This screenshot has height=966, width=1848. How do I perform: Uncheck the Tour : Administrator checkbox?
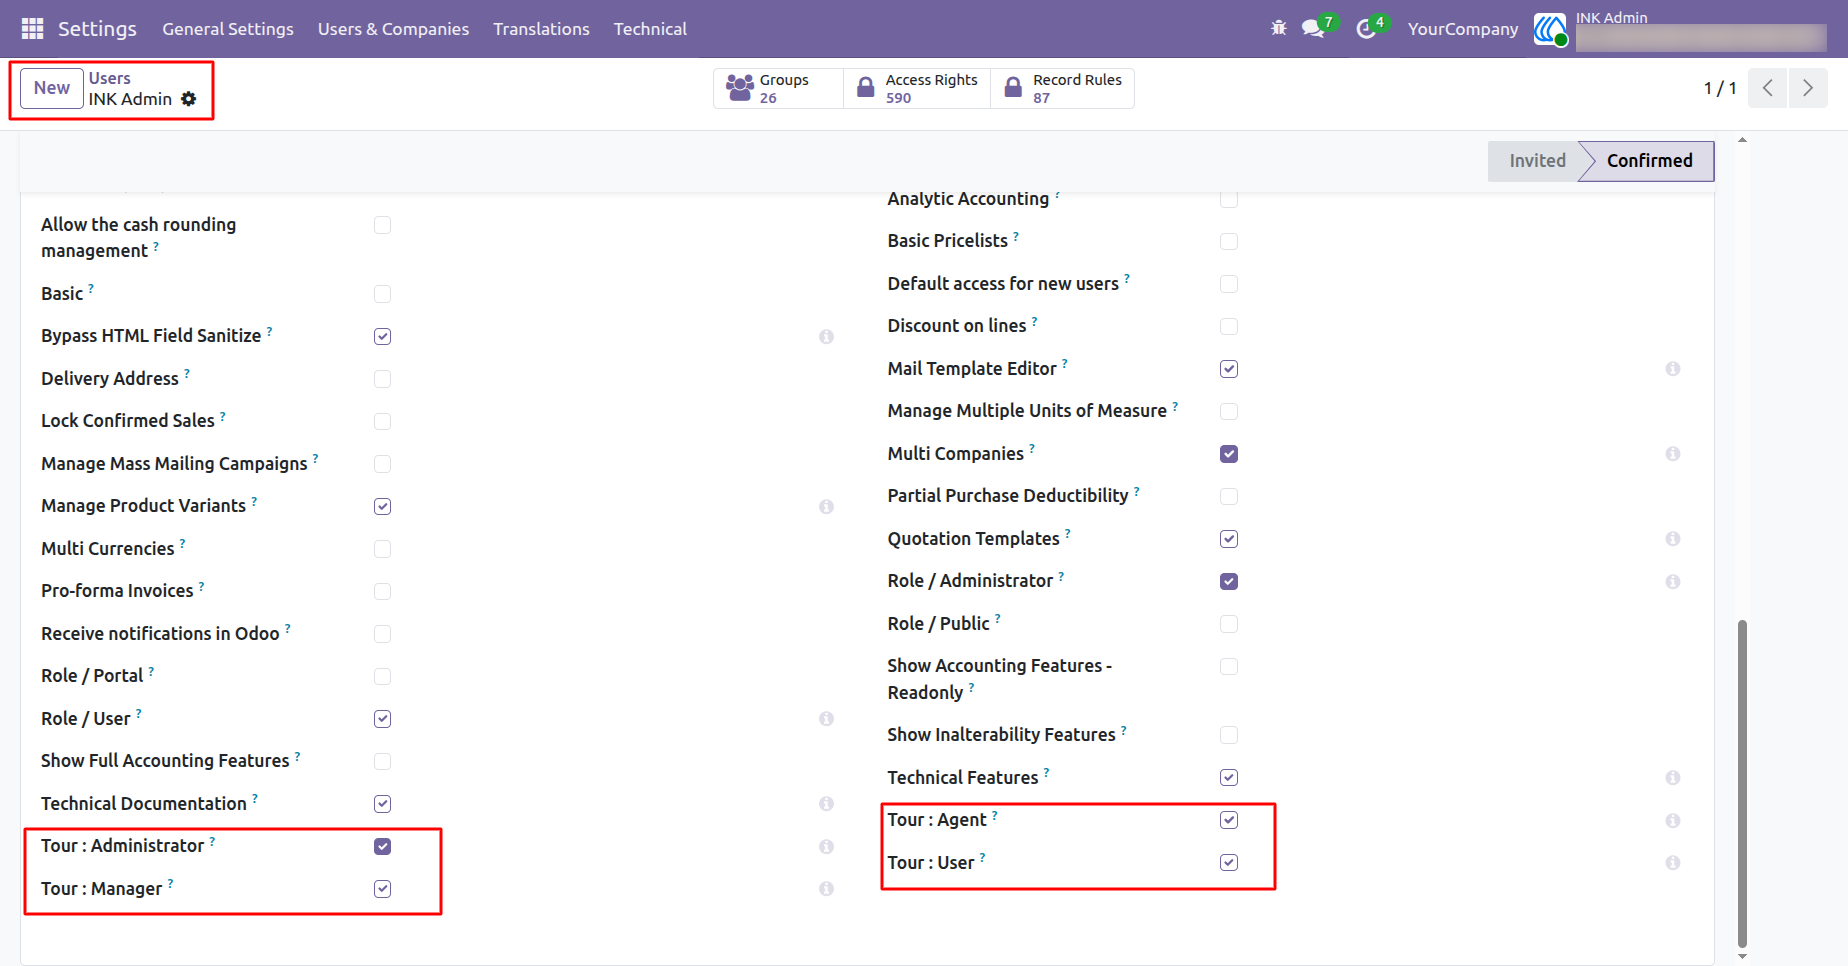pos(382,846)
